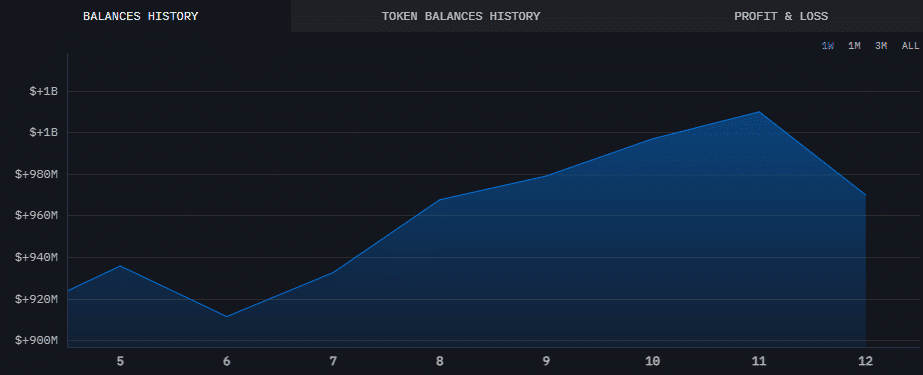Open the Token Balances History tab

click(x=461, y=16)
